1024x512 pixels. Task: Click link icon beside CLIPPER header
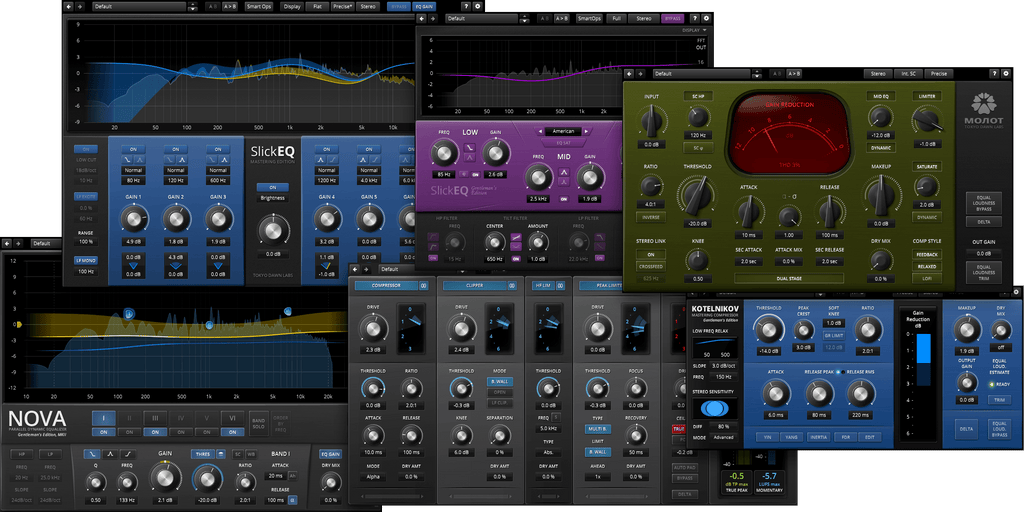(x=513, y=285)
